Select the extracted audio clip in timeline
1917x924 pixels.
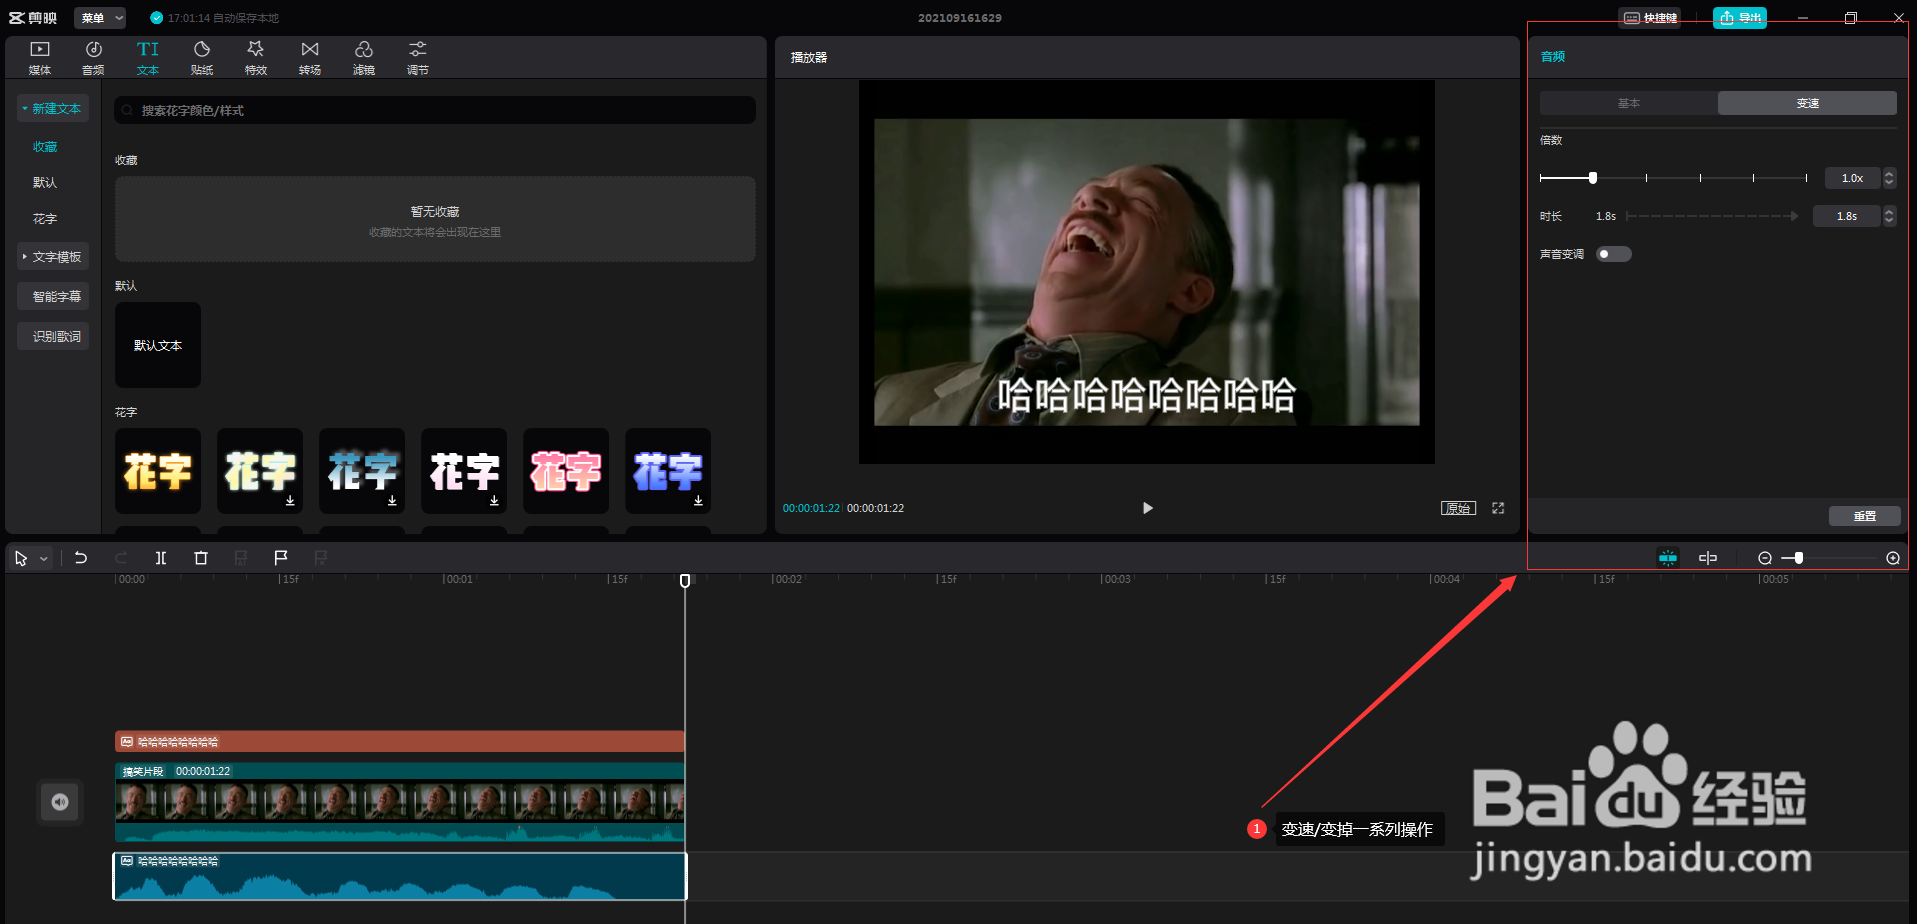tap(400, 876)
